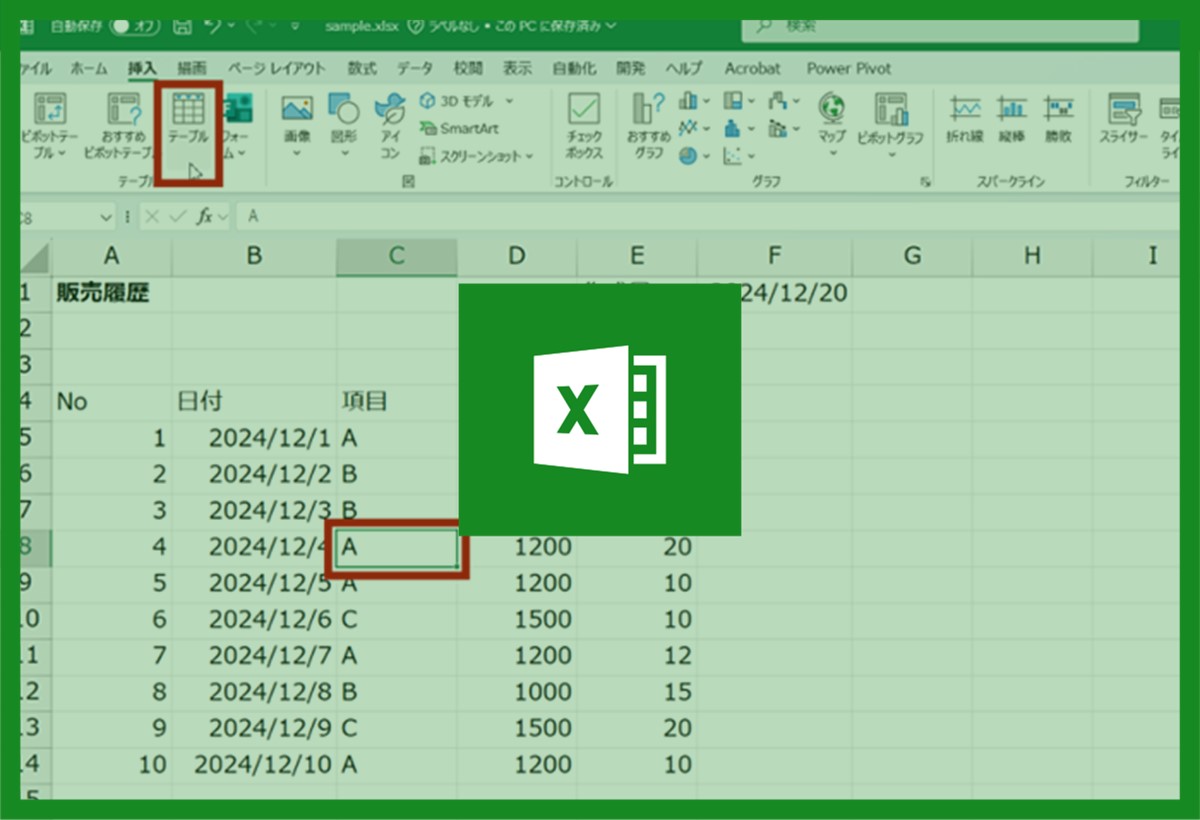Click the 検索 search box

click(x=940, y=26)
